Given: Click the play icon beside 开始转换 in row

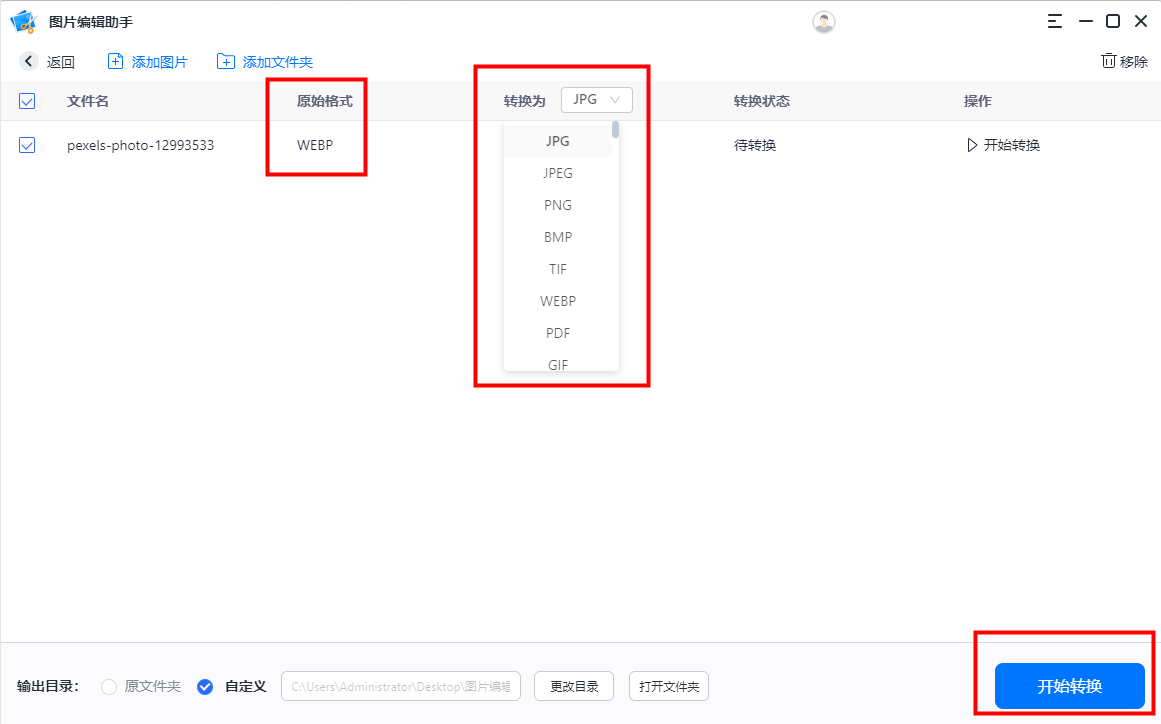Looking at the screenshot, I should point(972,145).
